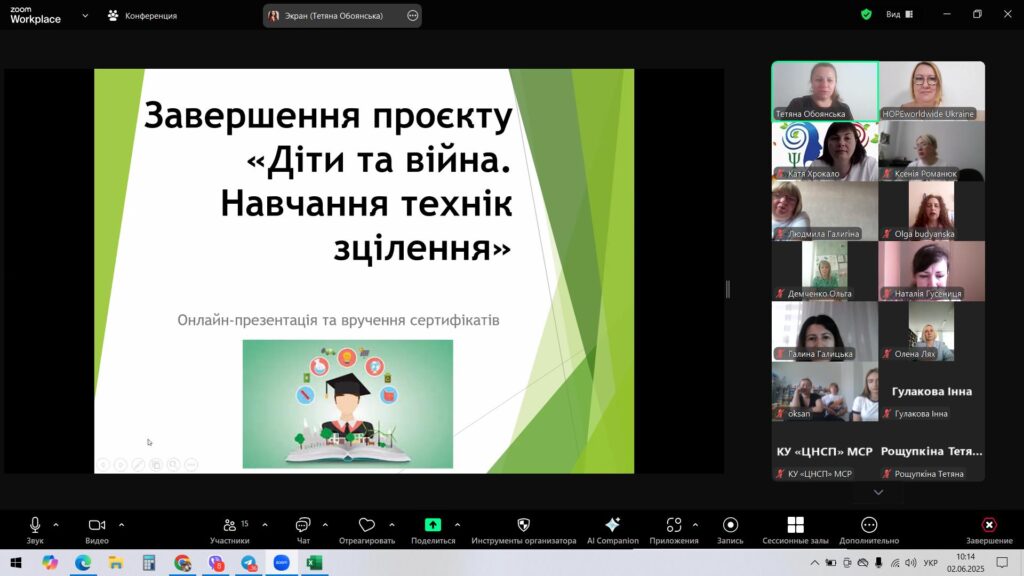1024x576 pixels.
Task: Click the green Share screen icon
Action: coord(432,525)
